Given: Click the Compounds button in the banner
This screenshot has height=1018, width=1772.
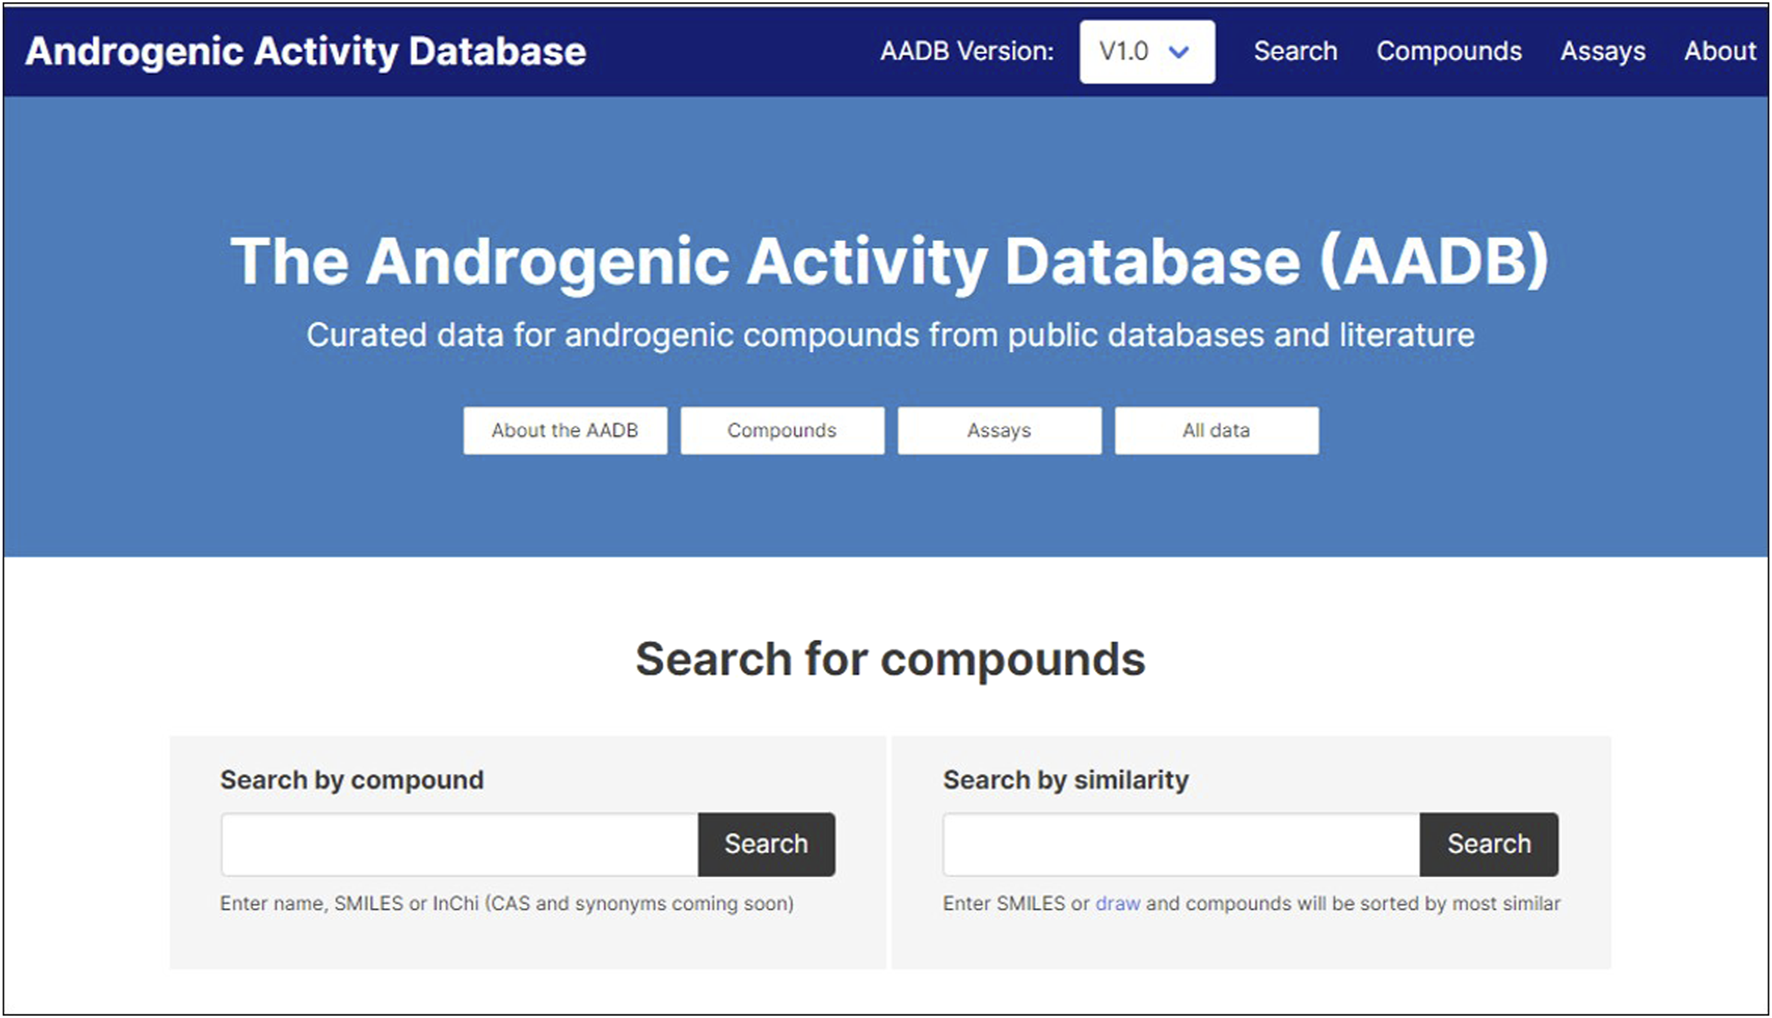Looking at the screenshot, I should click(782, 430).
